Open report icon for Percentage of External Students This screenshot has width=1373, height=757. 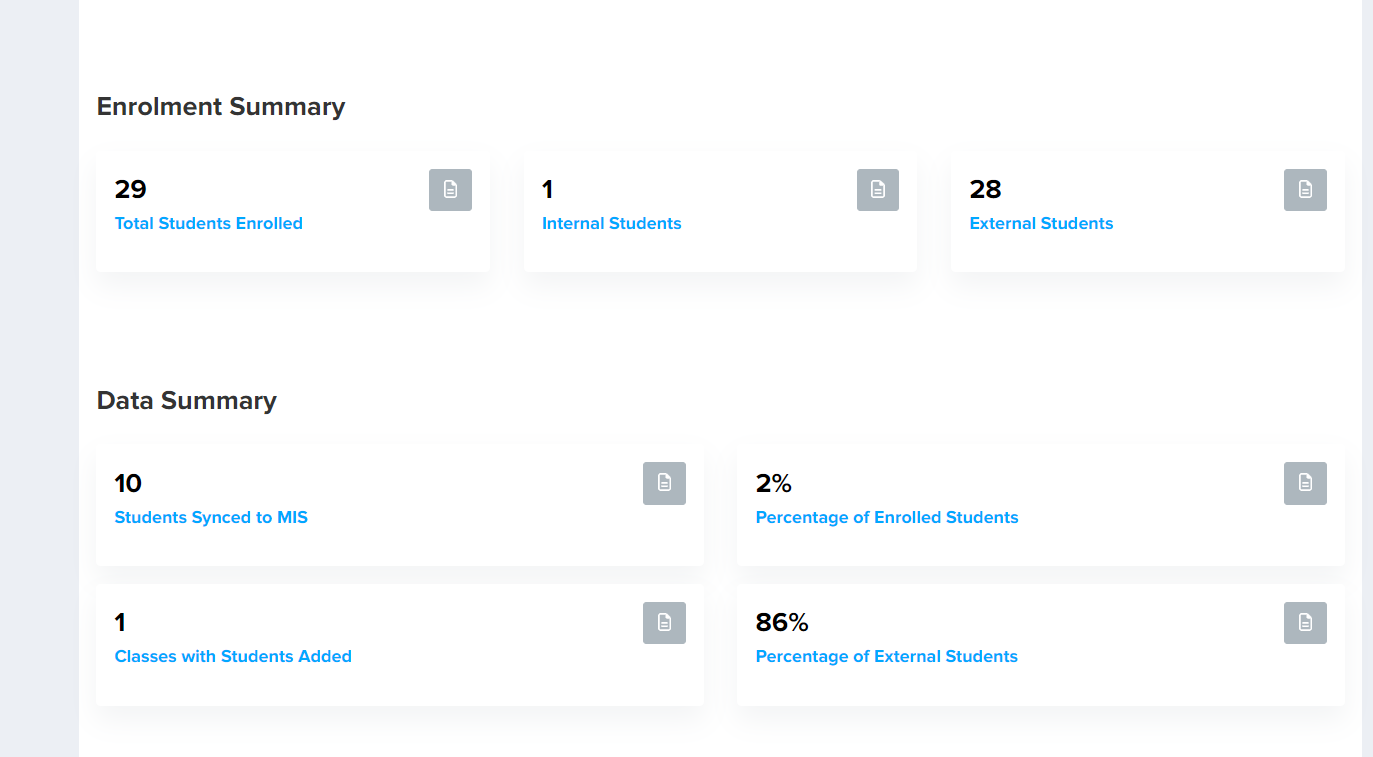1305,623
